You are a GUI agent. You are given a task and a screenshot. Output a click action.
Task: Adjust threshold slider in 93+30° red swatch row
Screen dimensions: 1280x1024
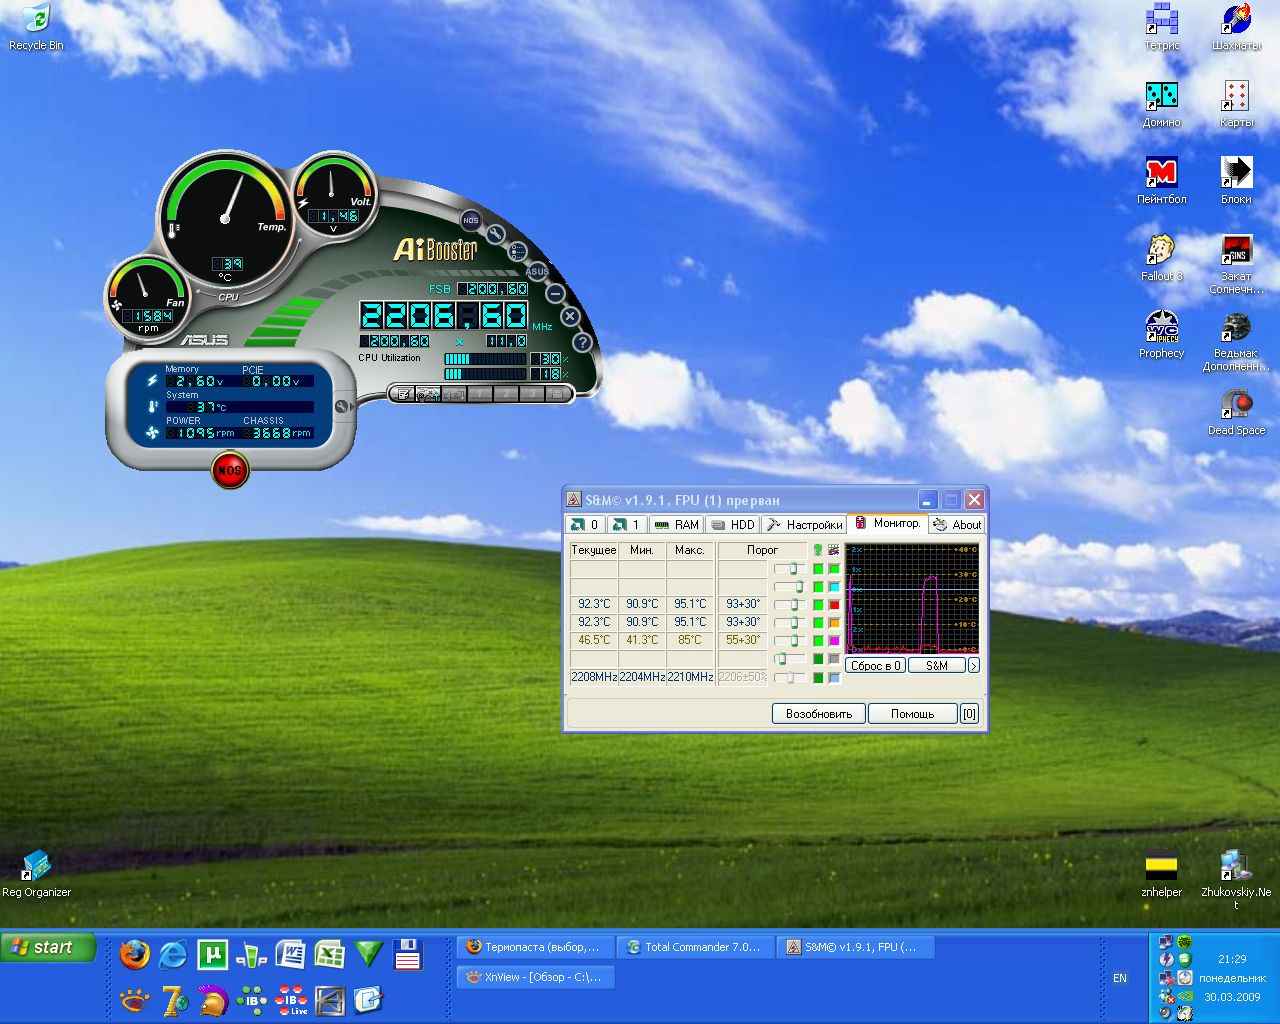(x=789, y=604)
